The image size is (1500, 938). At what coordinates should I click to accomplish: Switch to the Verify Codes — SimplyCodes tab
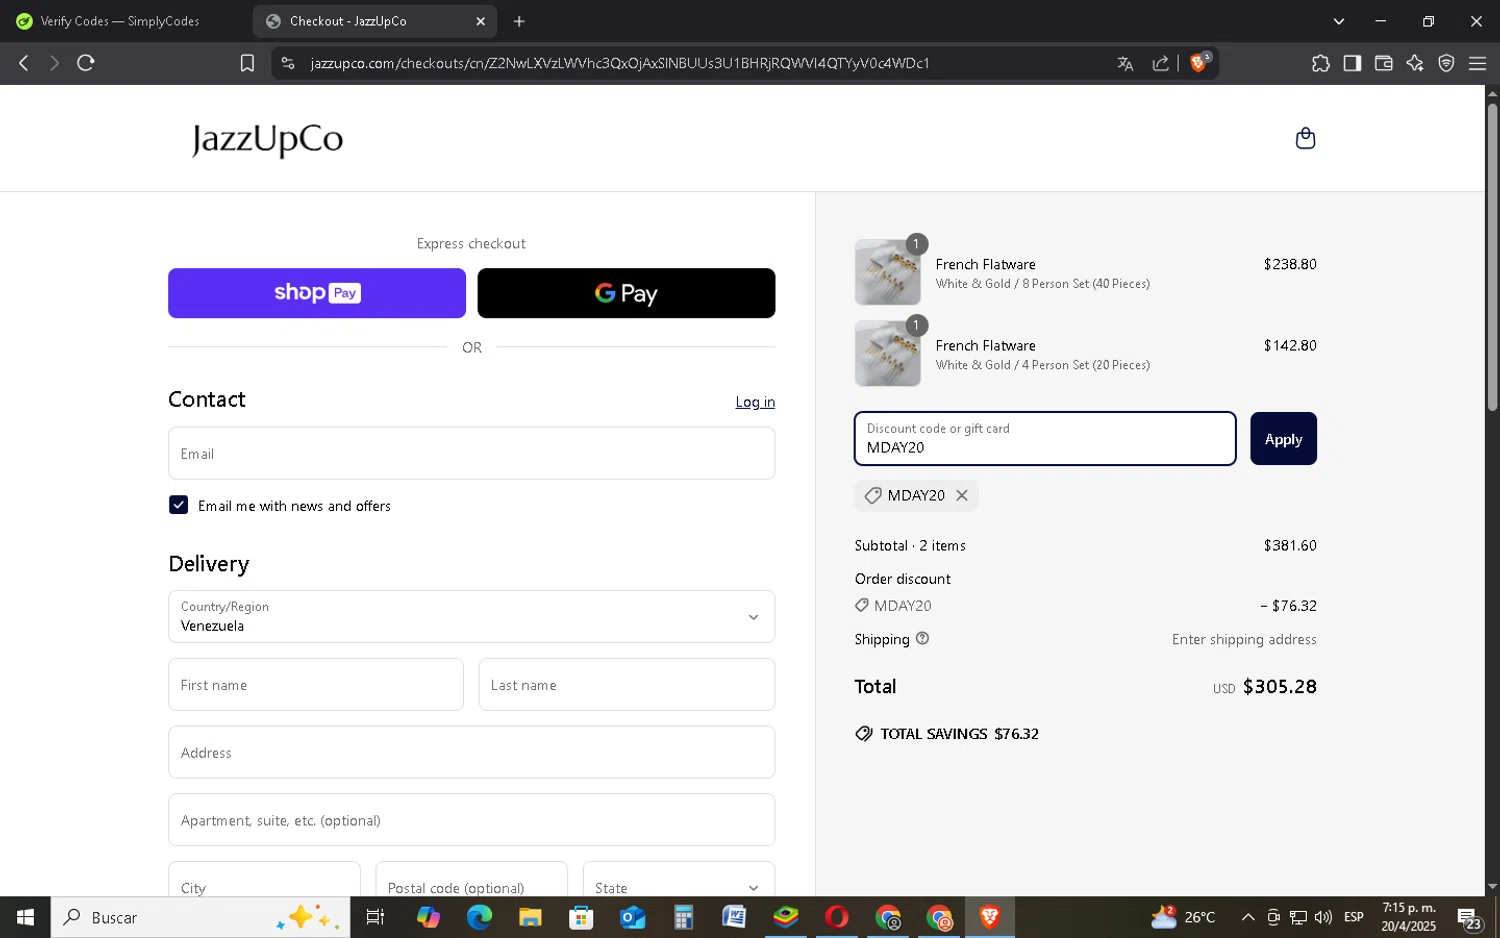(120, 21)
